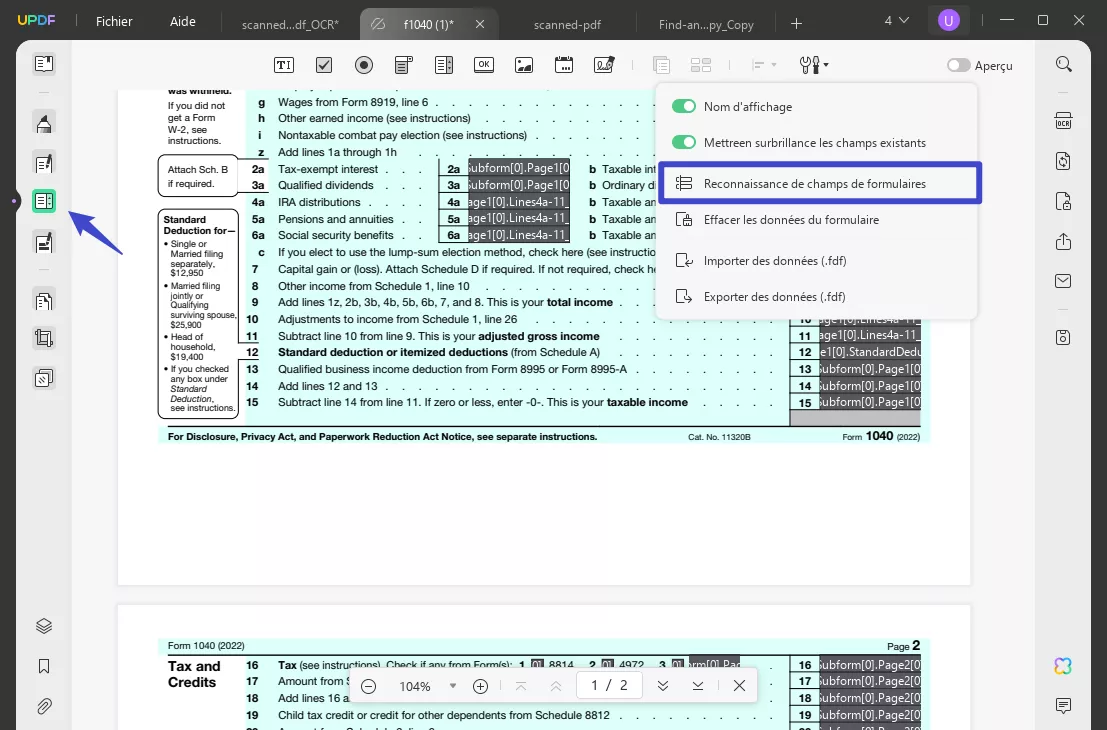
Task: Select the Text Field form tool
Action: pos(283,64)
